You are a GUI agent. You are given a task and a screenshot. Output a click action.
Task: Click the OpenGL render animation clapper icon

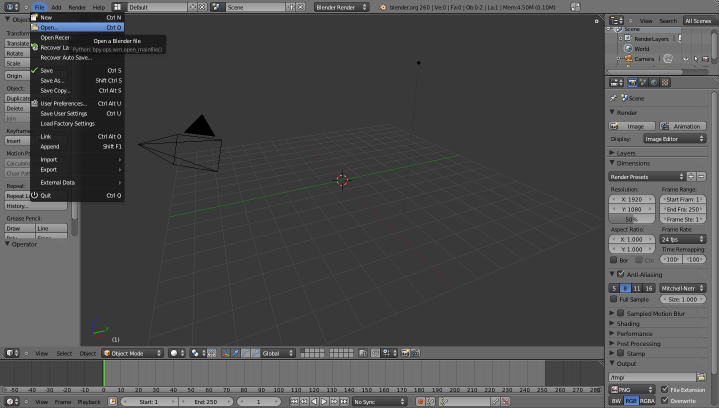click(415, 353)
